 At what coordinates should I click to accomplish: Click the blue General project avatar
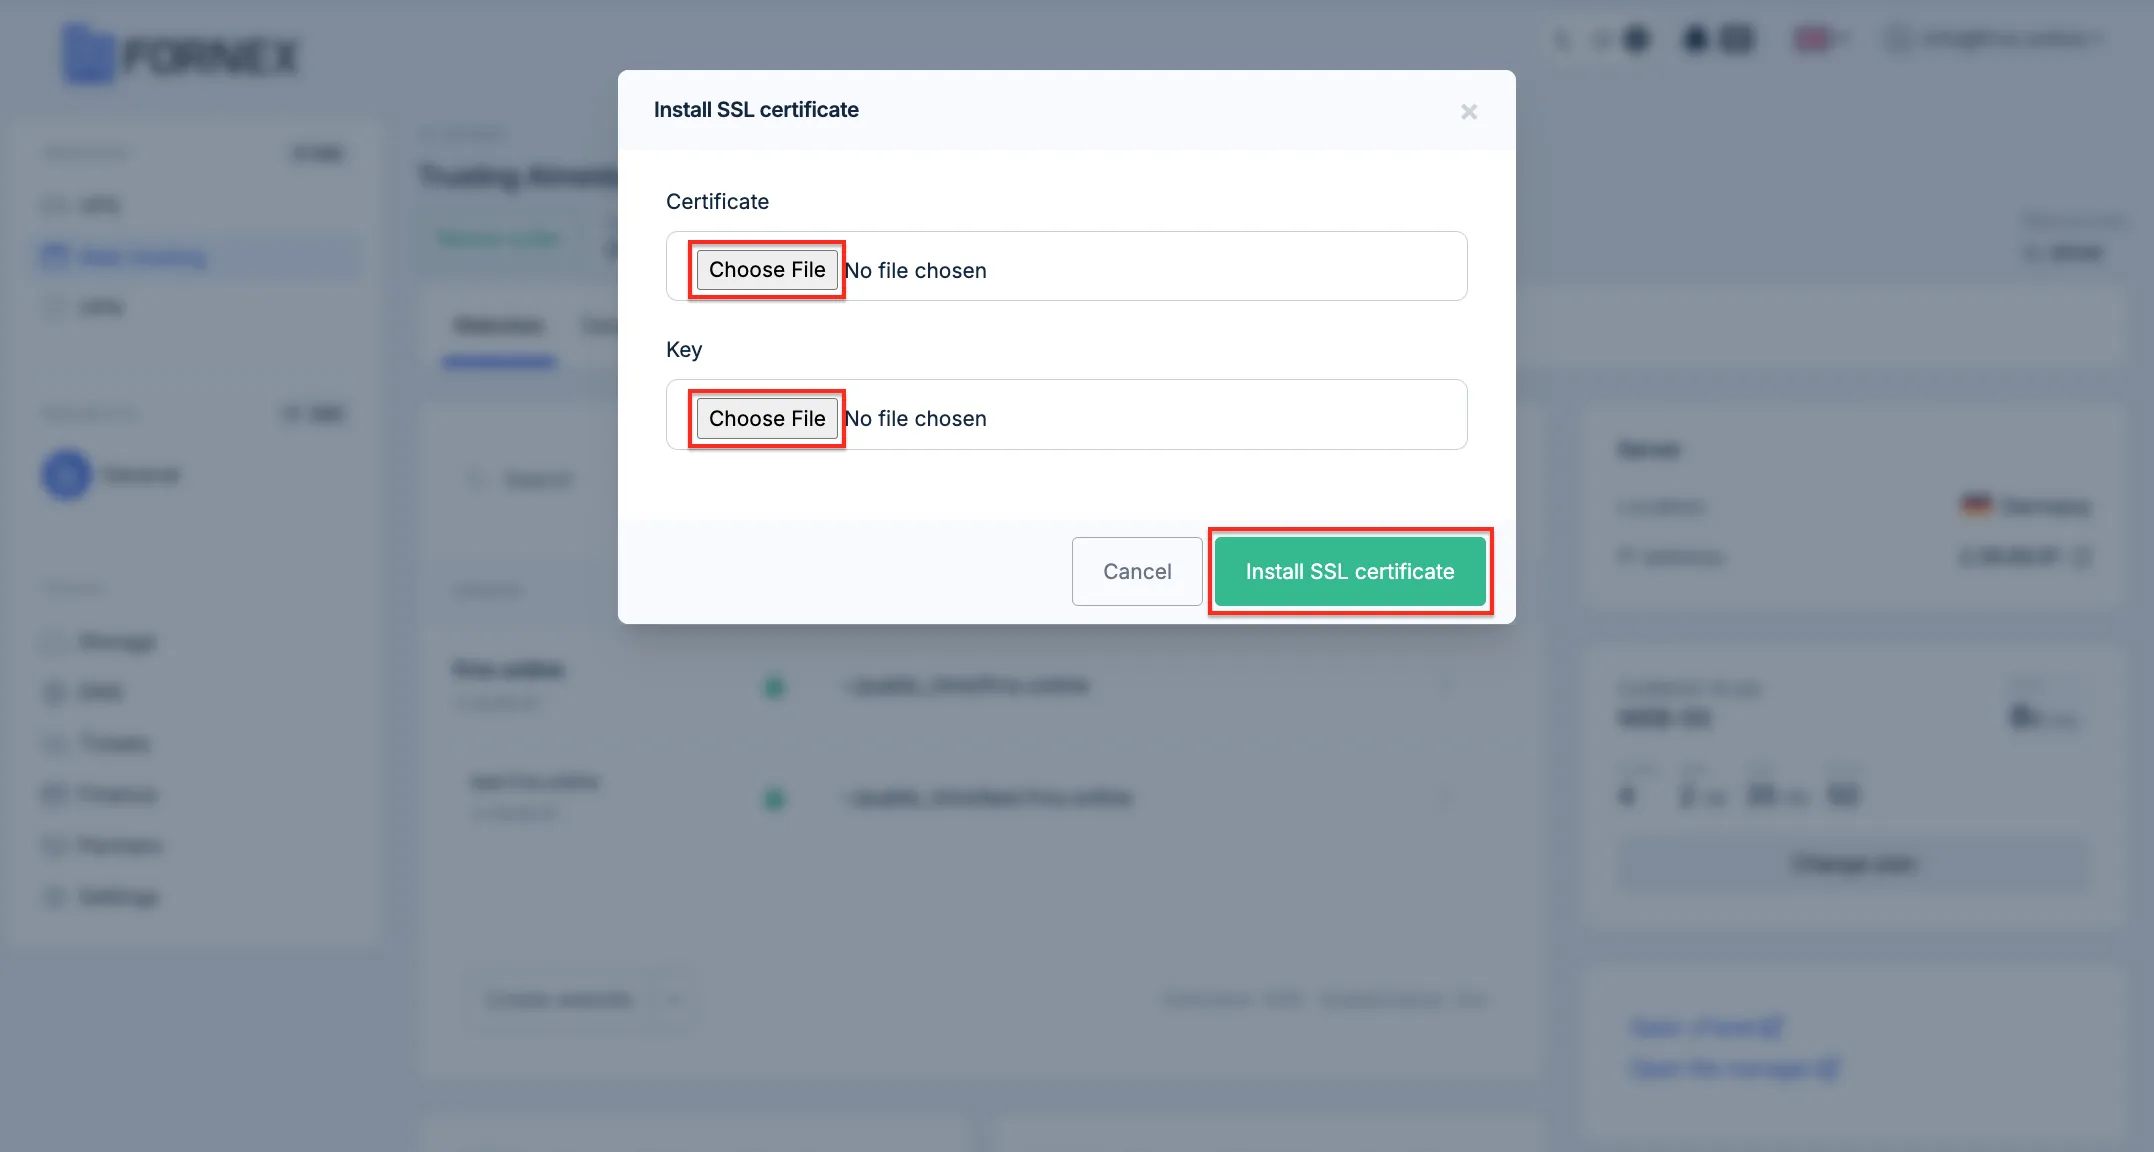point(67,475)
